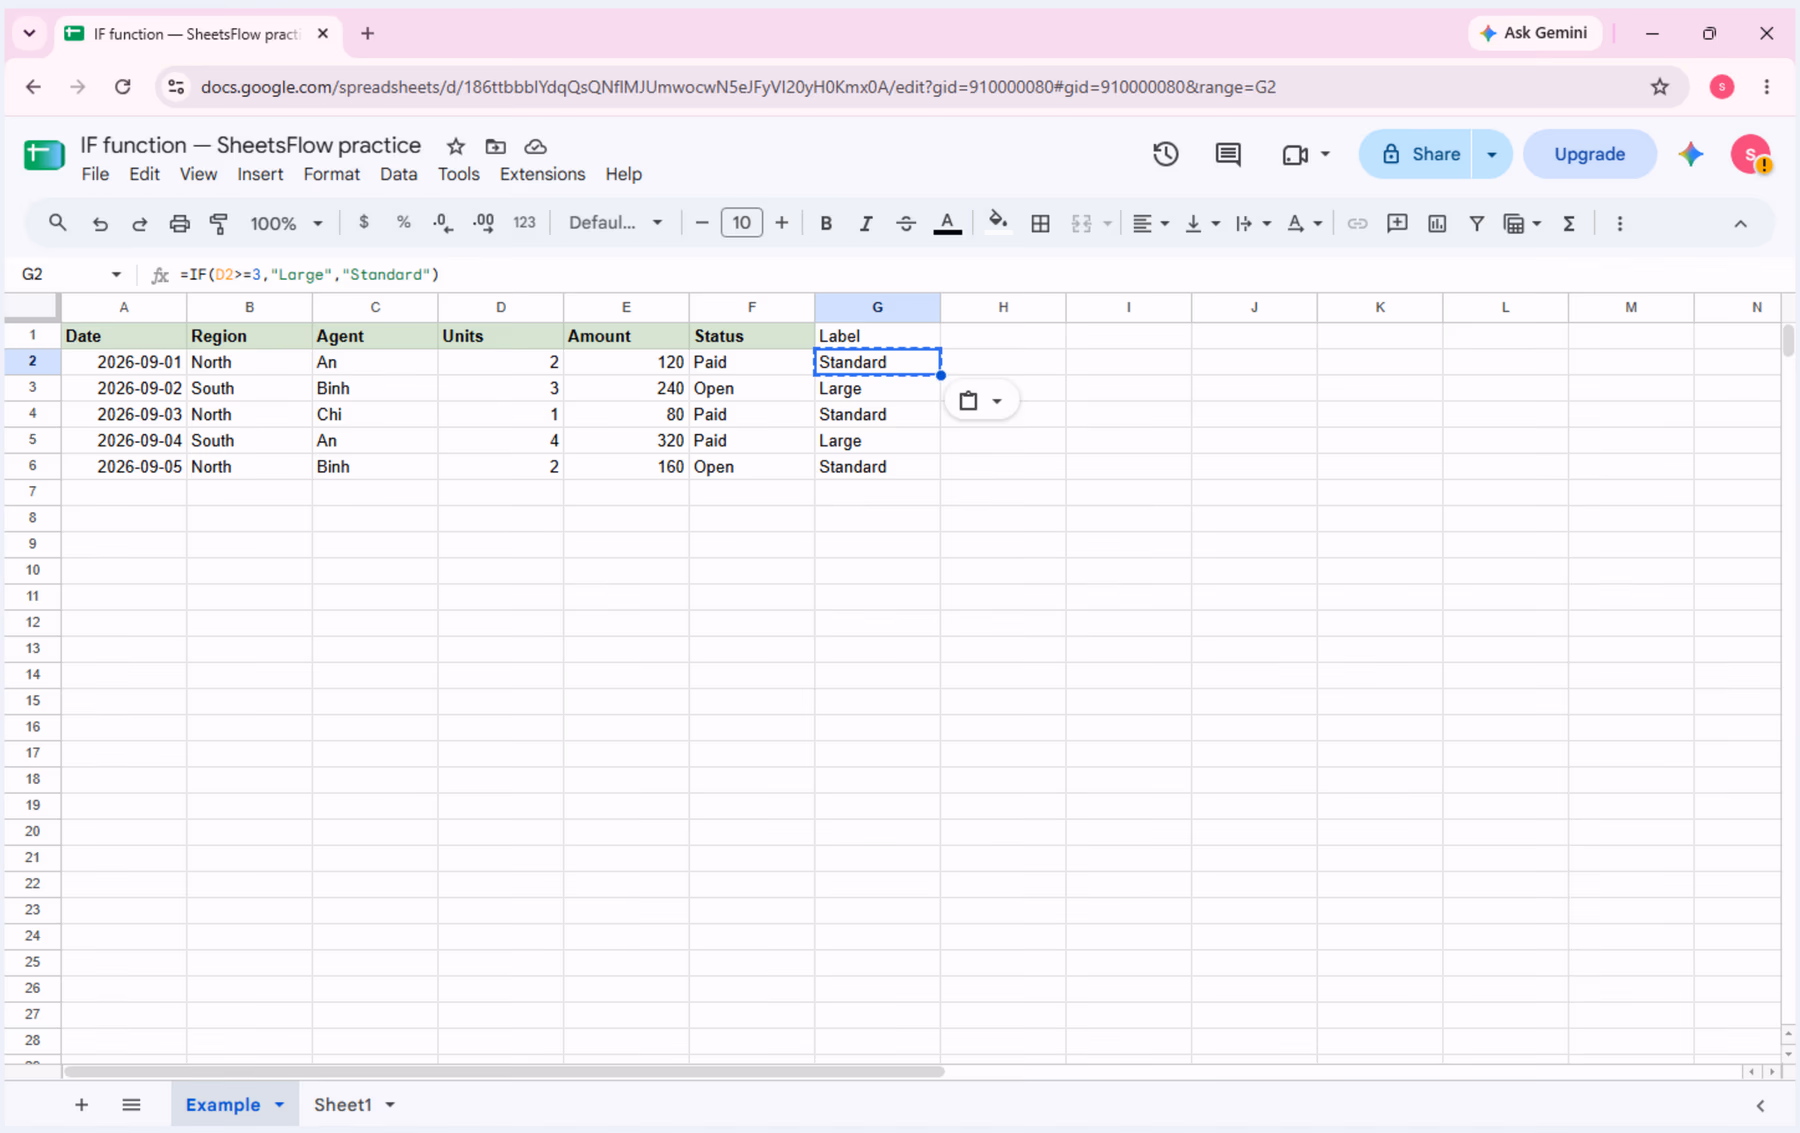
Task: Click the Upgrade button
Action: point(1589,154)
